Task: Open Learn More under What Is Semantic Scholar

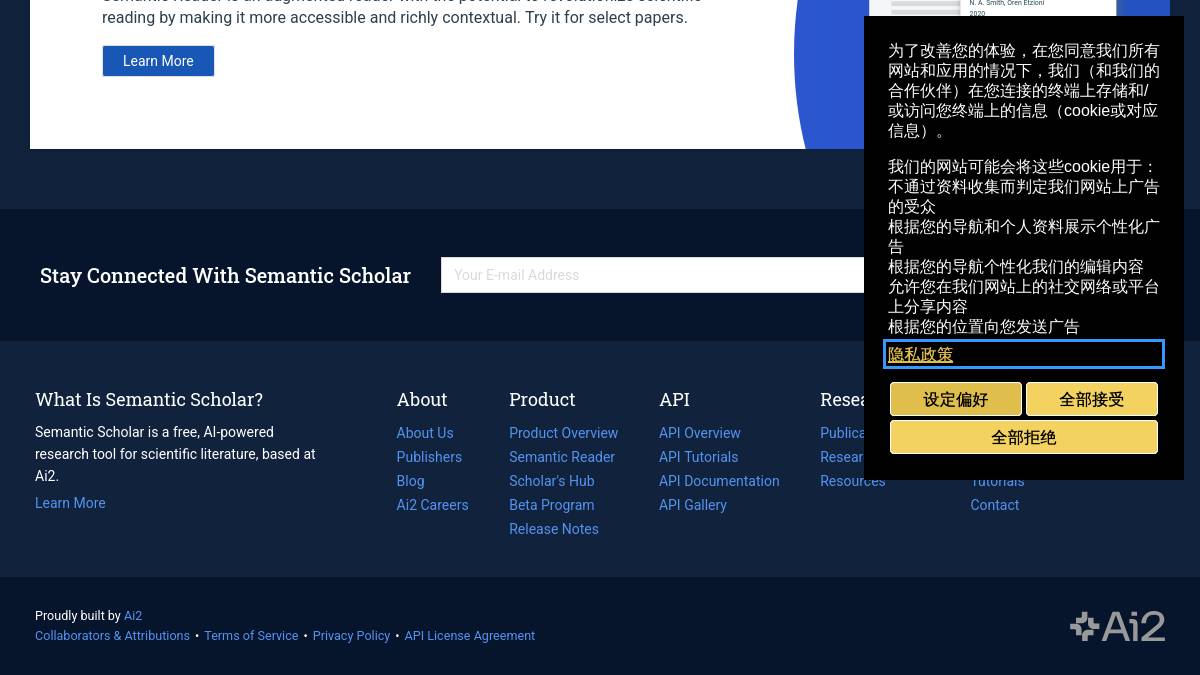Action: click(70, 503)
